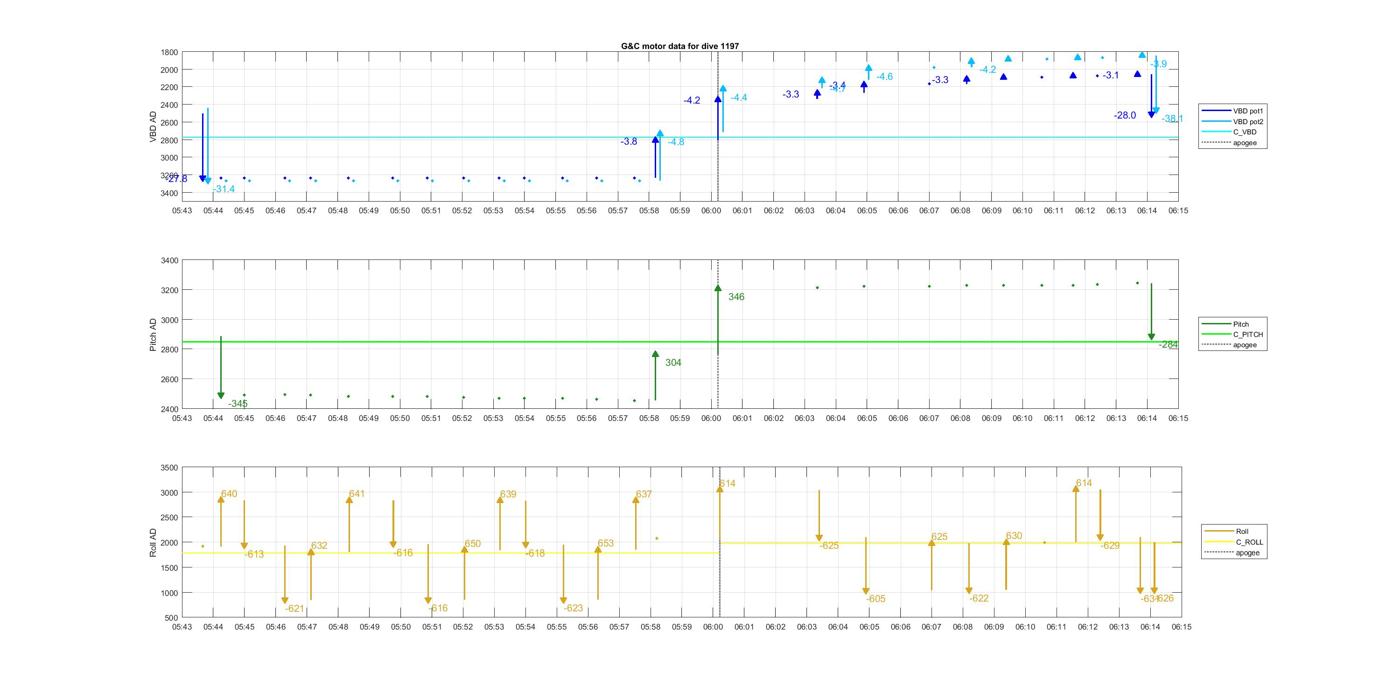
Task: Click the 'VBD AD' y-axis label
Action: (153, 127)
